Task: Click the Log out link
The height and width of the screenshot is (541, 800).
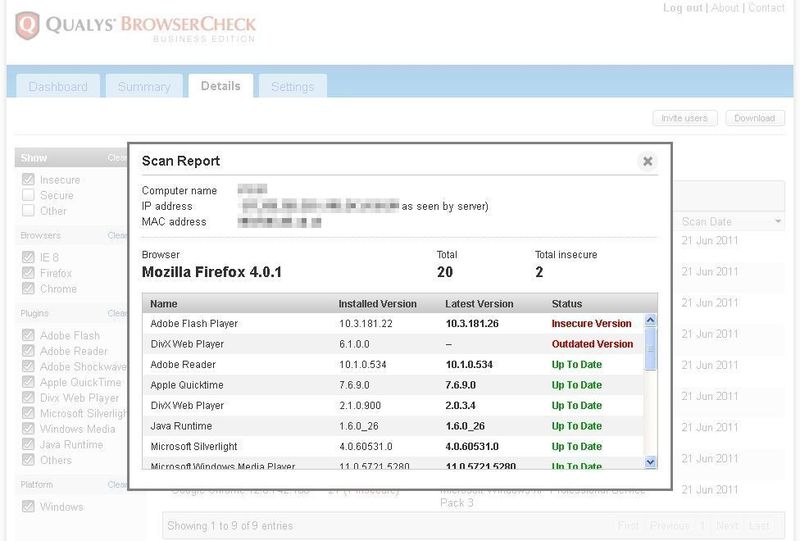Action: pyautogui.click(x=683, y=8)
